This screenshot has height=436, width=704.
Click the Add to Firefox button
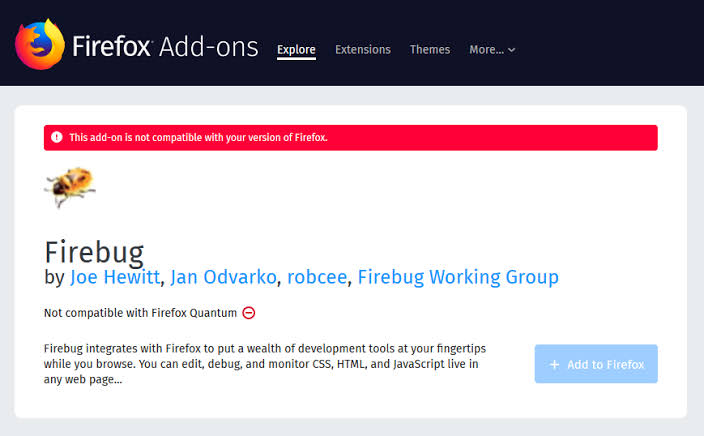(596, 364)
